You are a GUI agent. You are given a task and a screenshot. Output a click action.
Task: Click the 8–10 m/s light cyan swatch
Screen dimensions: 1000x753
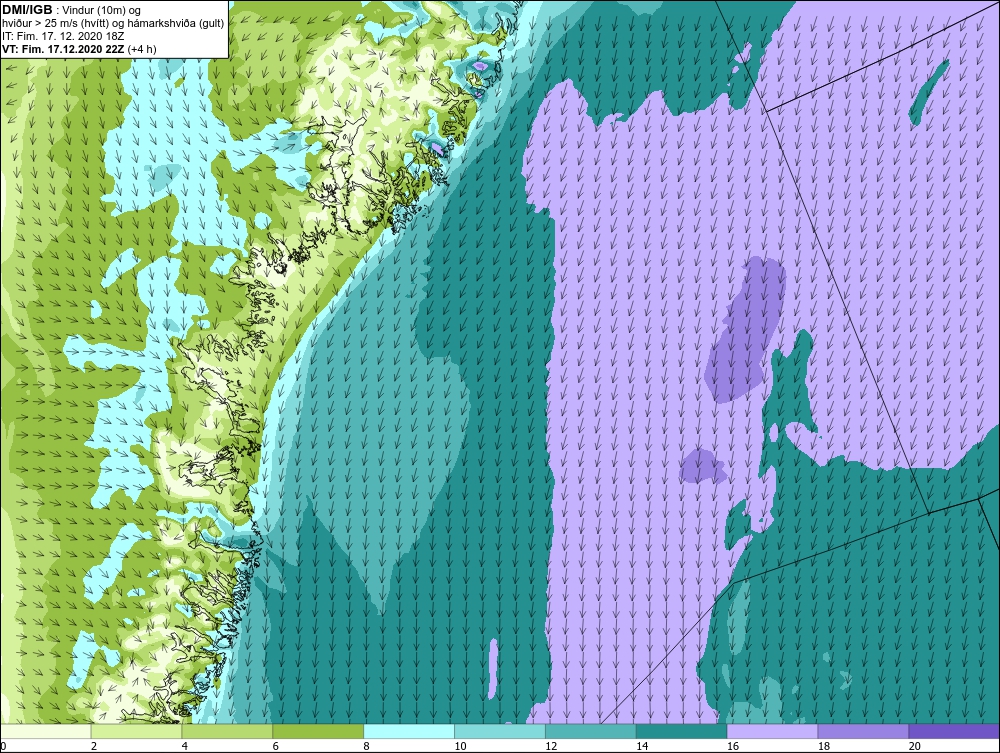(409, 731)
